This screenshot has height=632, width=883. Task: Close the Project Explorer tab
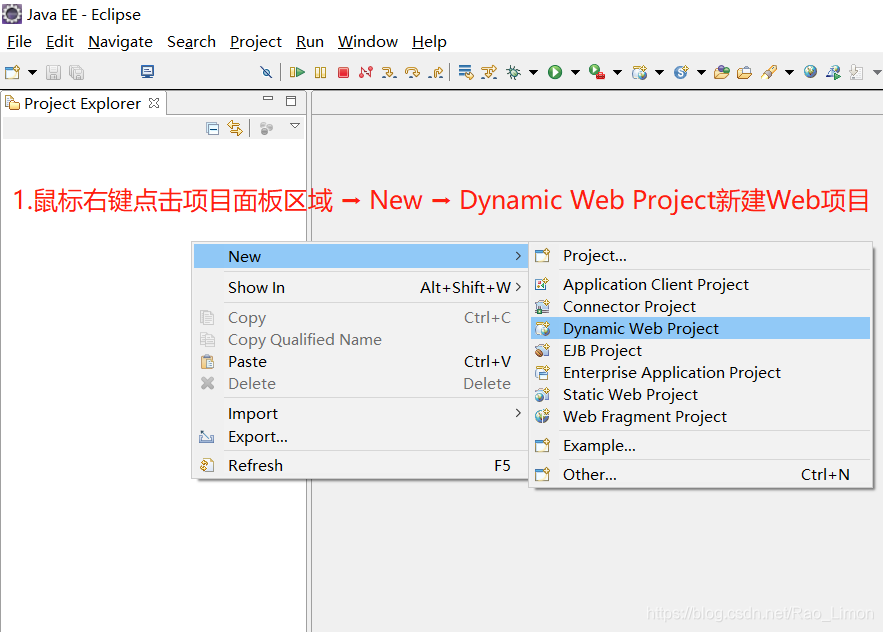pos(154,103)
